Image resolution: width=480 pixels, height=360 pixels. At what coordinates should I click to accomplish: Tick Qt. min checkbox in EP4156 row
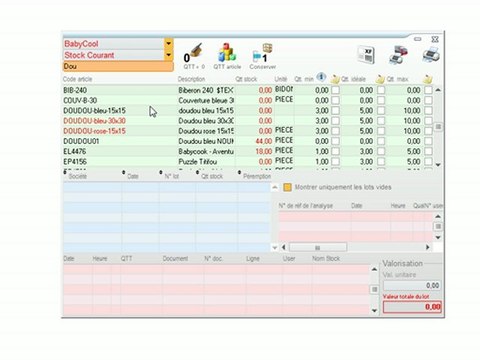pyautogui.click(x=336, y=162)
